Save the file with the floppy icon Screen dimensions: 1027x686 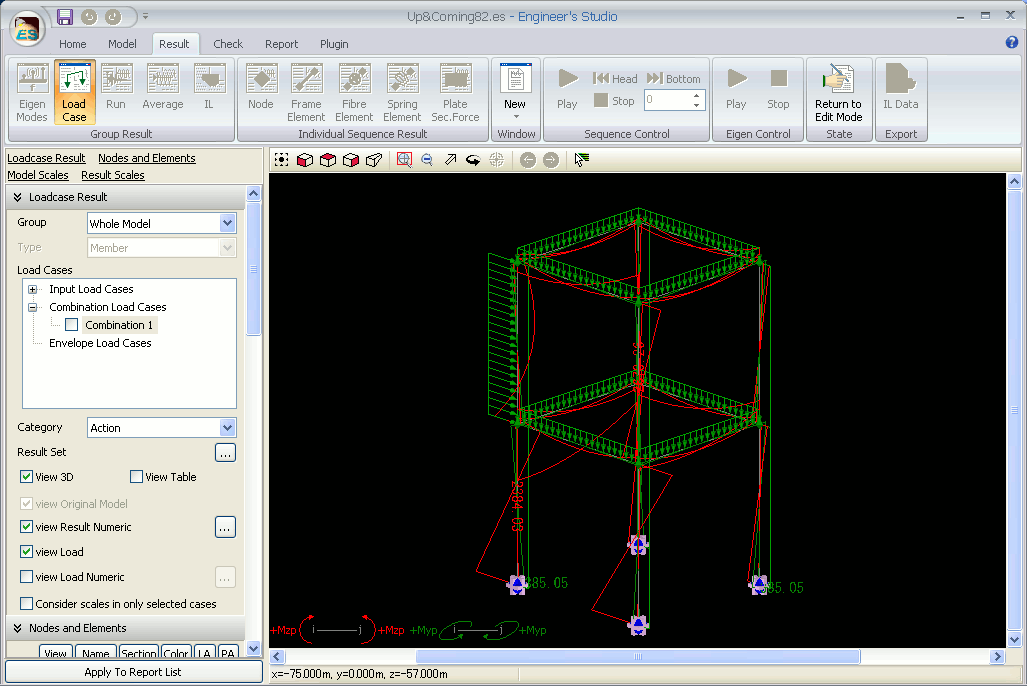pos(64,17)
